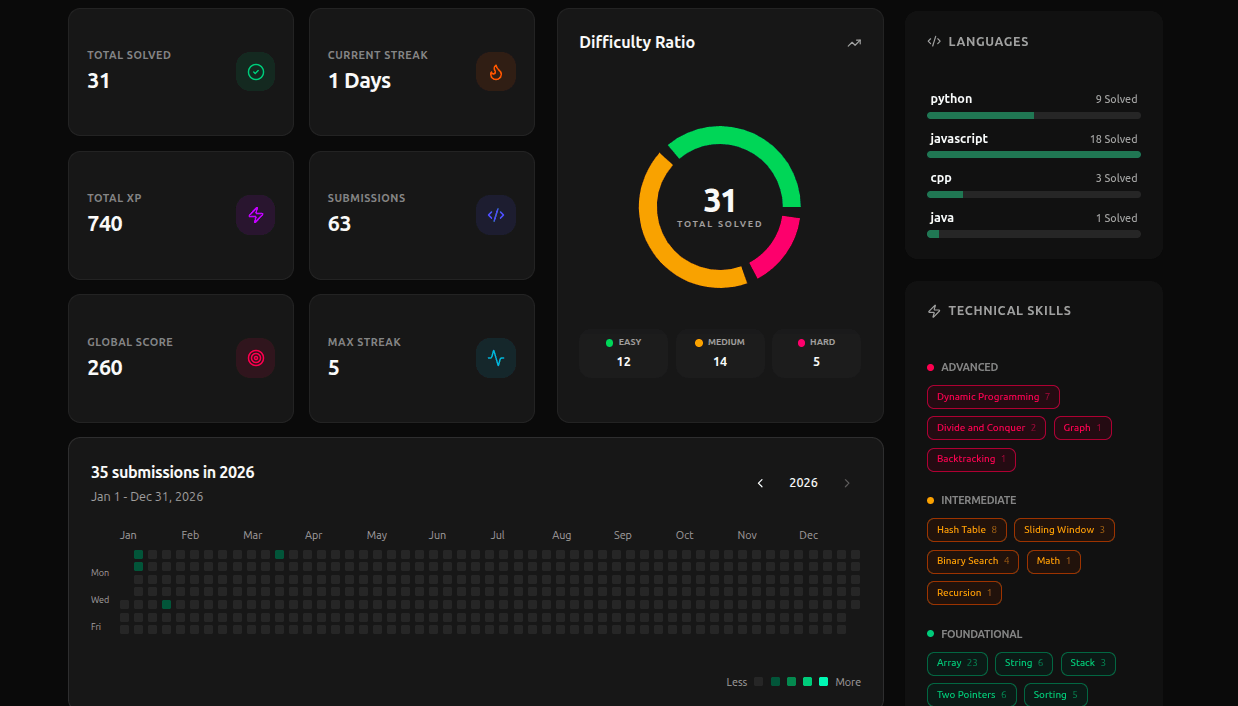Viewport: 1238px width, 706px height.
Task: Click the trend arrow icon in Difficulty Ratio
Action: click(854, 43)
